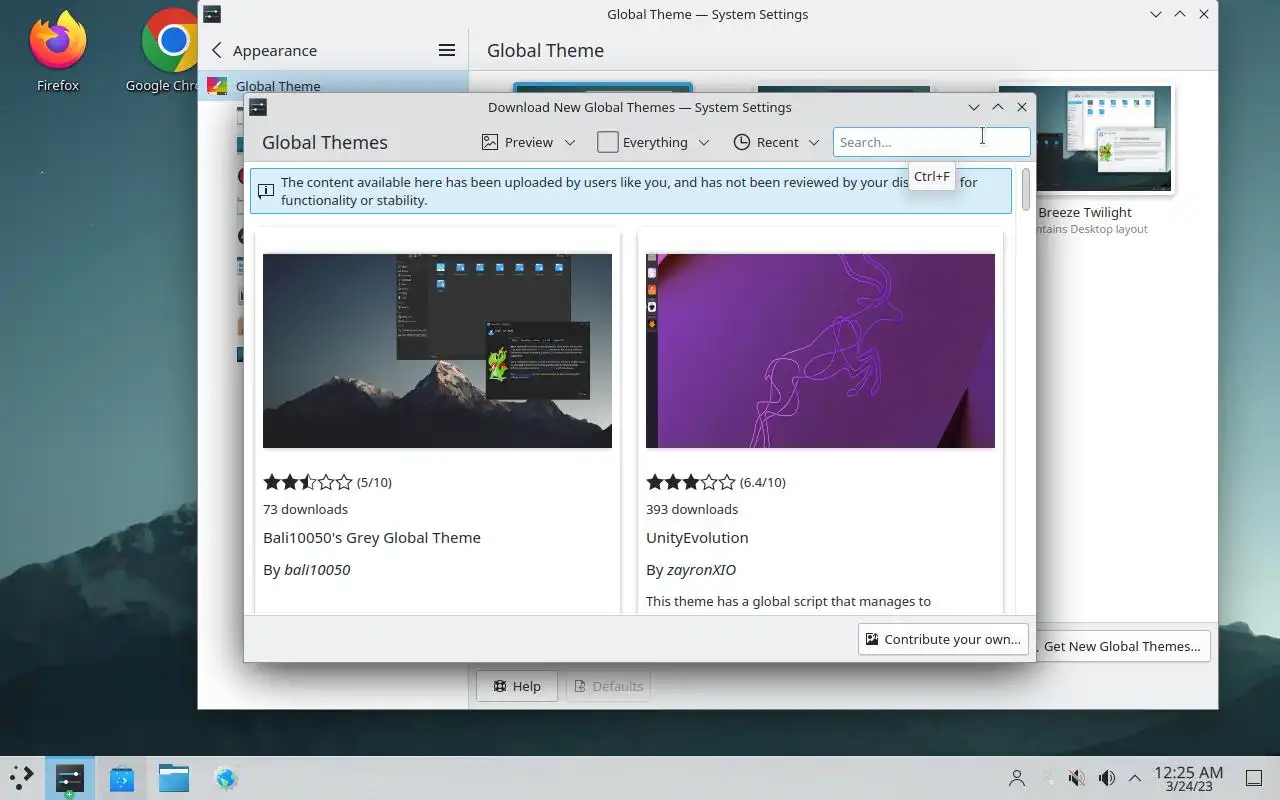
Task: Open the Dolphin file manager taskbar icon
Action: coord(174,778)
